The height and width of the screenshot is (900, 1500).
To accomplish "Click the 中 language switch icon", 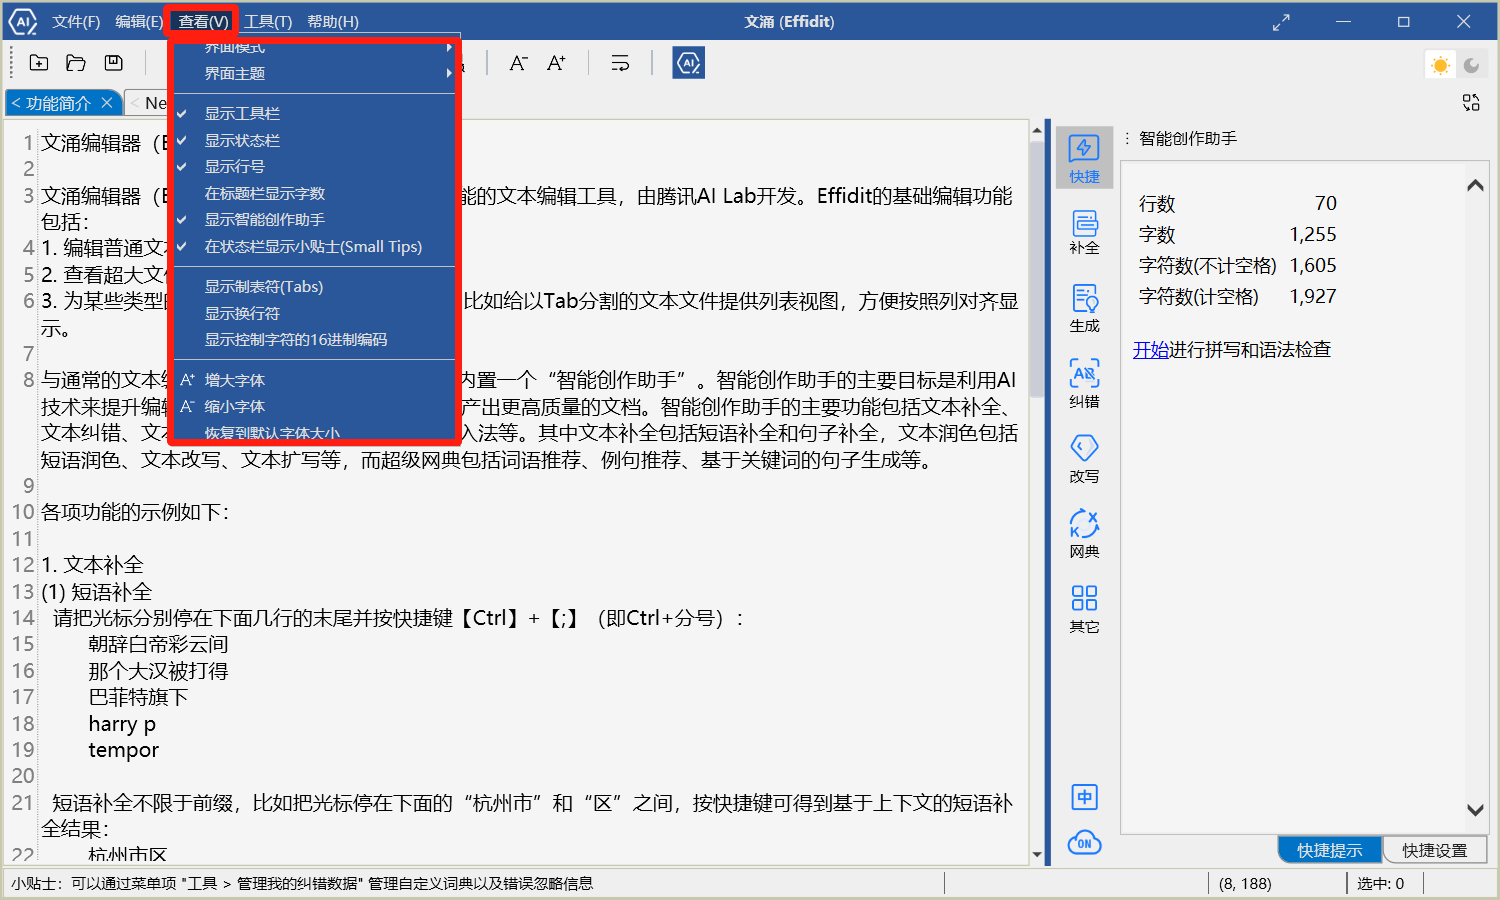I will (x=1084, y=797).
